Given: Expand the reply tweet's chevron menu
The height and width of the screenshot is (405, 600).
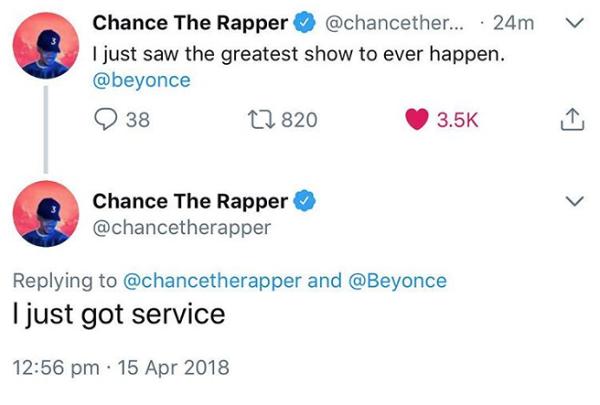Looking at the screenshot, I should 574,201.
